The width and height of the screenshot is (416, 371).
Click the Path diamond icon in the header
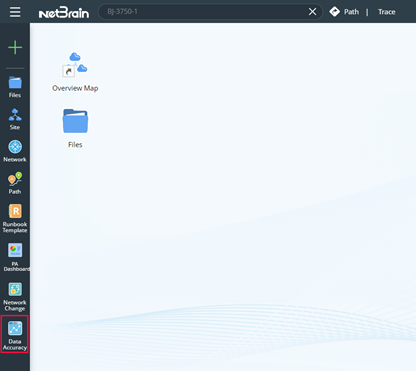click(334, 12)
